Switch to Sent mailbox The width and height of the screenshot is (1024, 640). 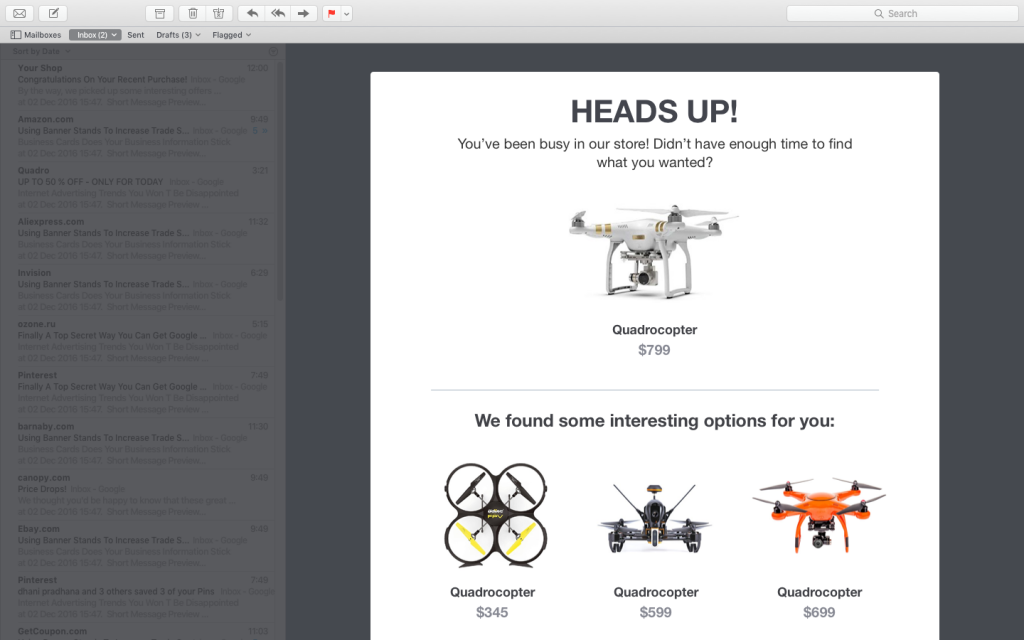[136, 35]
